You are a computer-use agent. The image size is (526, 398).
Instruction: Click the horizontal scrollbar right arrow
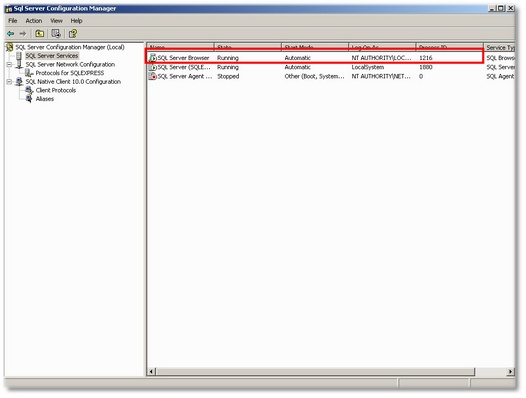coord(510,371)
